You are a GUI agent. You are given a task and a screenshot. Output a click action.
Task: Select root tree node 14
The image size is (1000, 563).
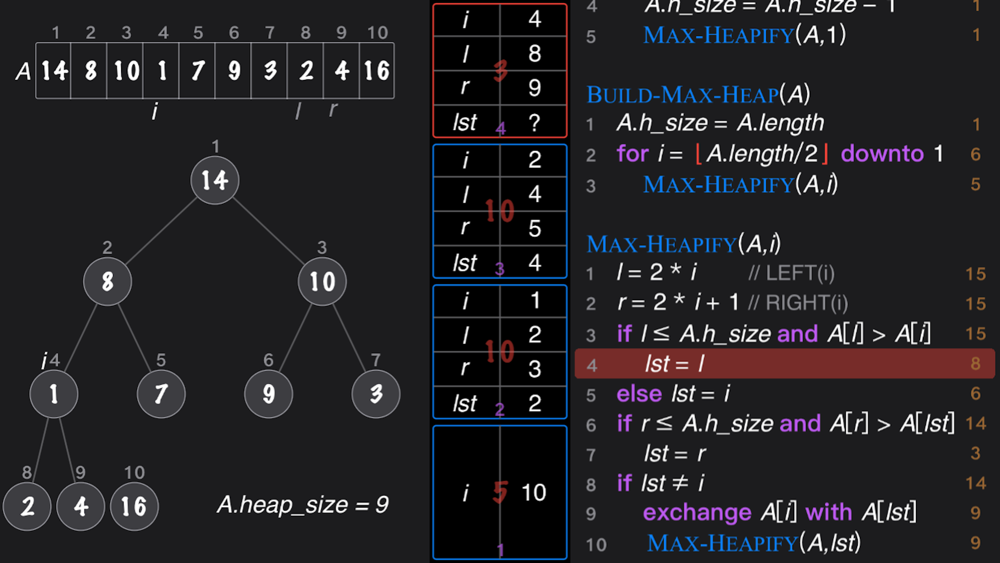[x=215, y=180]
